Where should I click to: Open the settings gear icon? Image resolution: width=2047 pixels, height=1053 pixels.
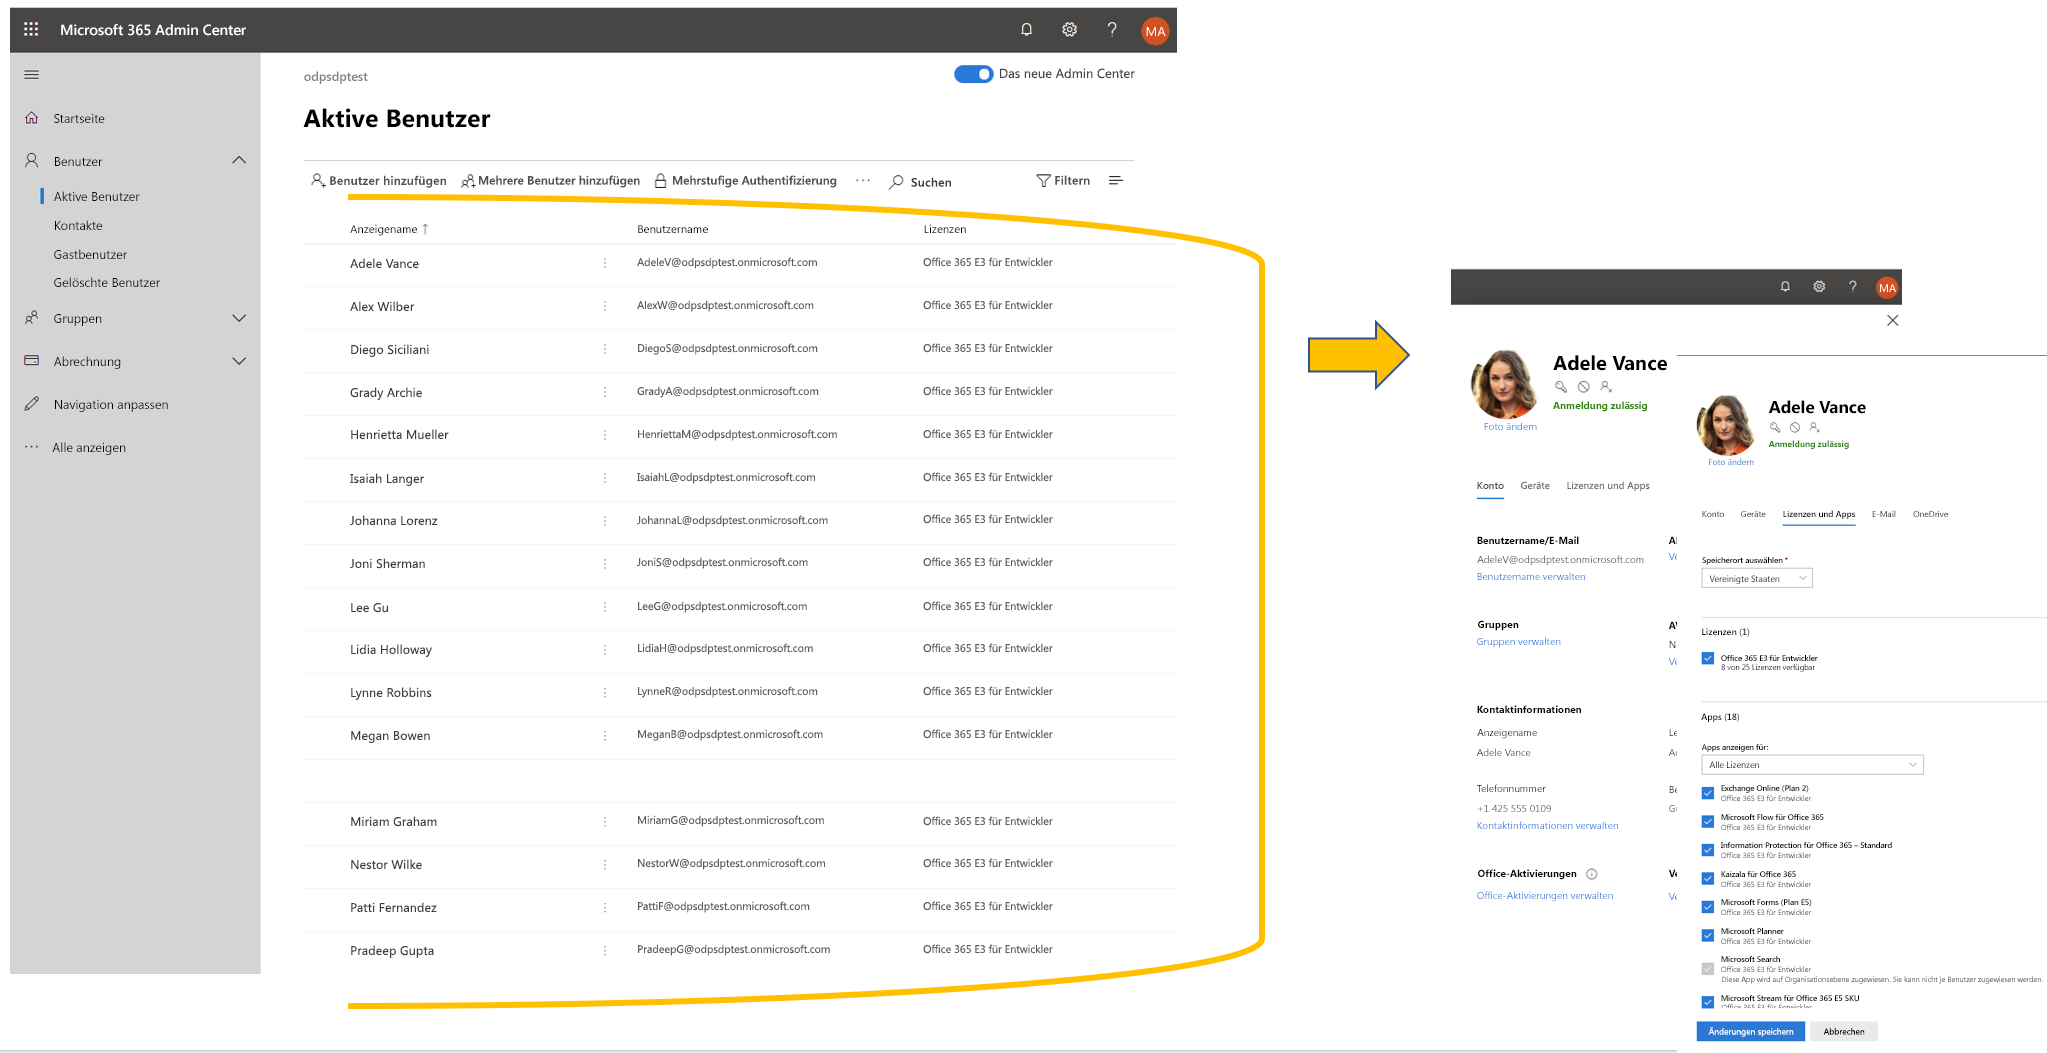coord(1069,29)
